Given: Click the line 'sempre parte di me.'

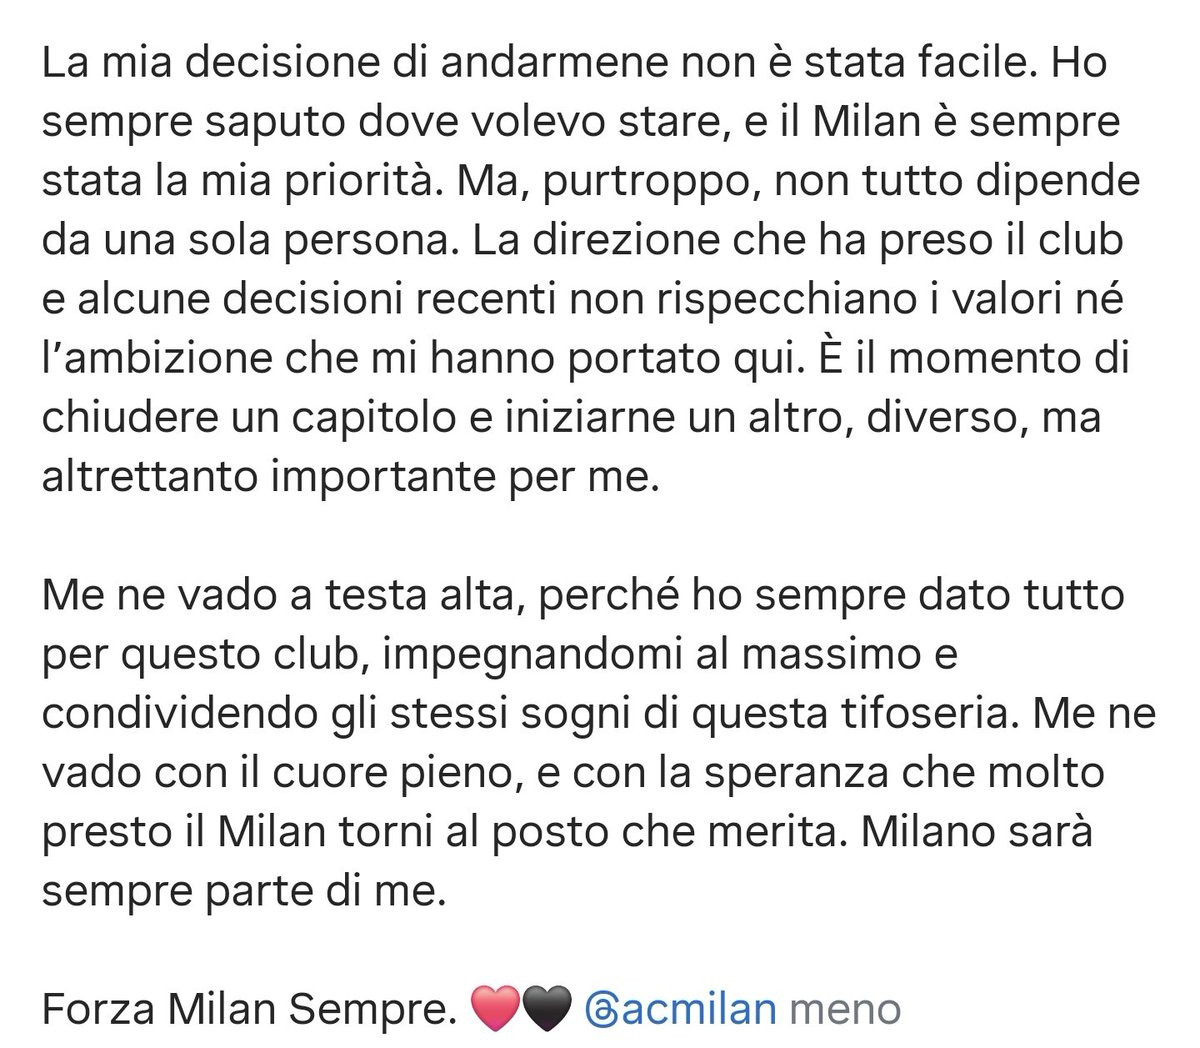Looking at the screenshot, I should point(242,892).
